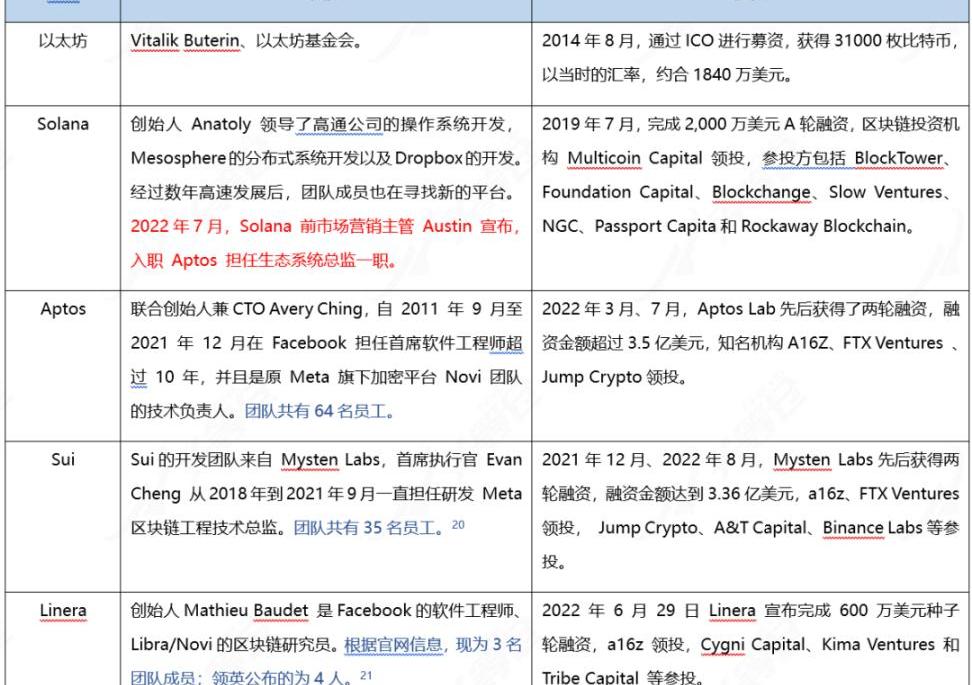Screen dimensions: 972x685
Task: Click the "Rockaway Blockchain" text
Action: pos(823,226)
